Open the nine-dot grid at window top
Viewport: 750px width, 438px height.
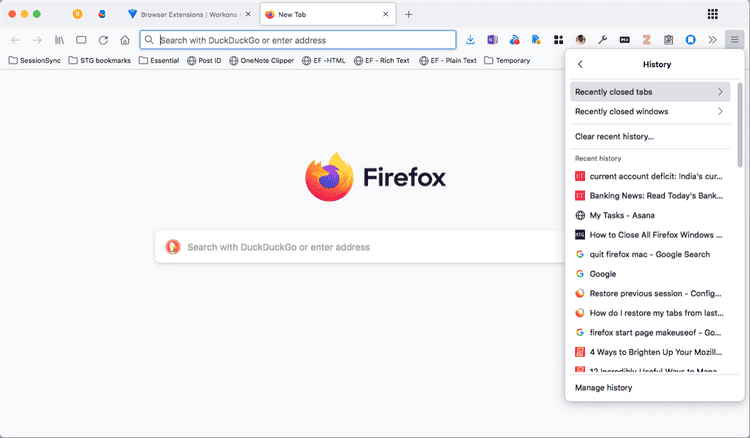pyautogui.click(x=713, y=14)
